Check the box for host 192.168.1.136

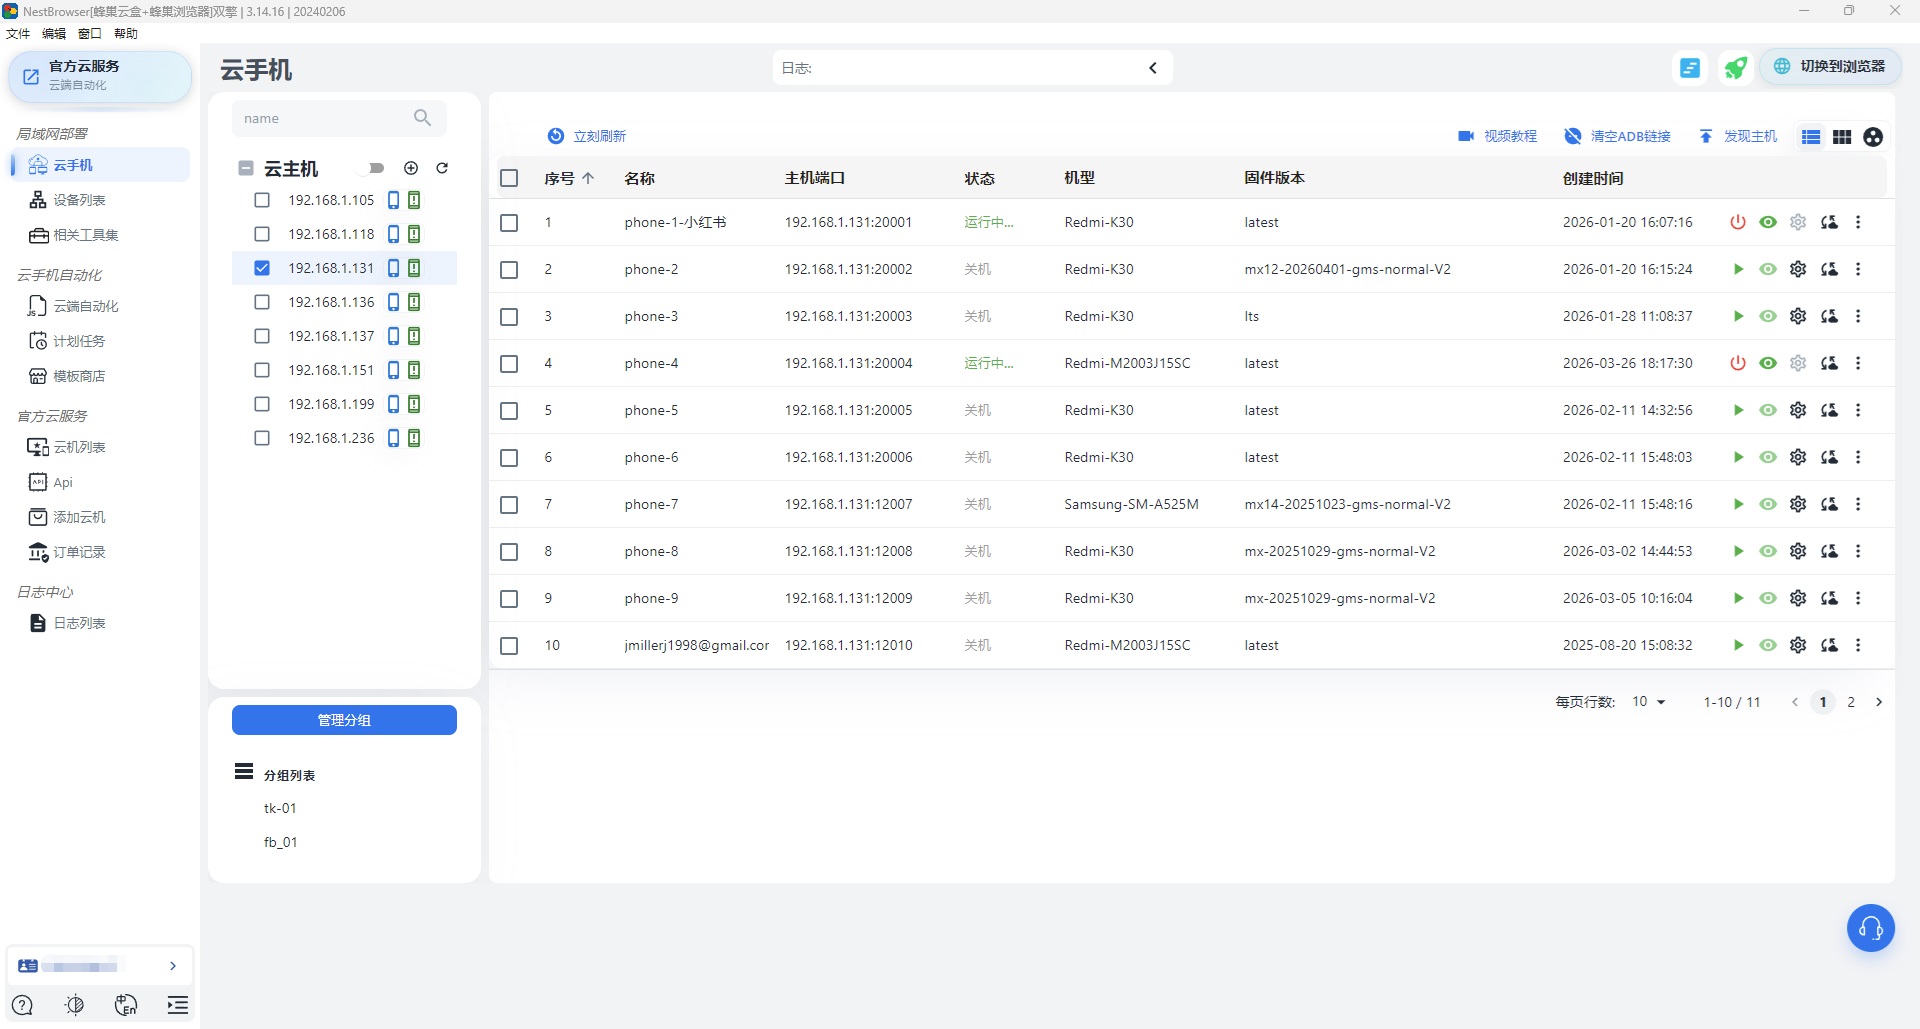262,302
